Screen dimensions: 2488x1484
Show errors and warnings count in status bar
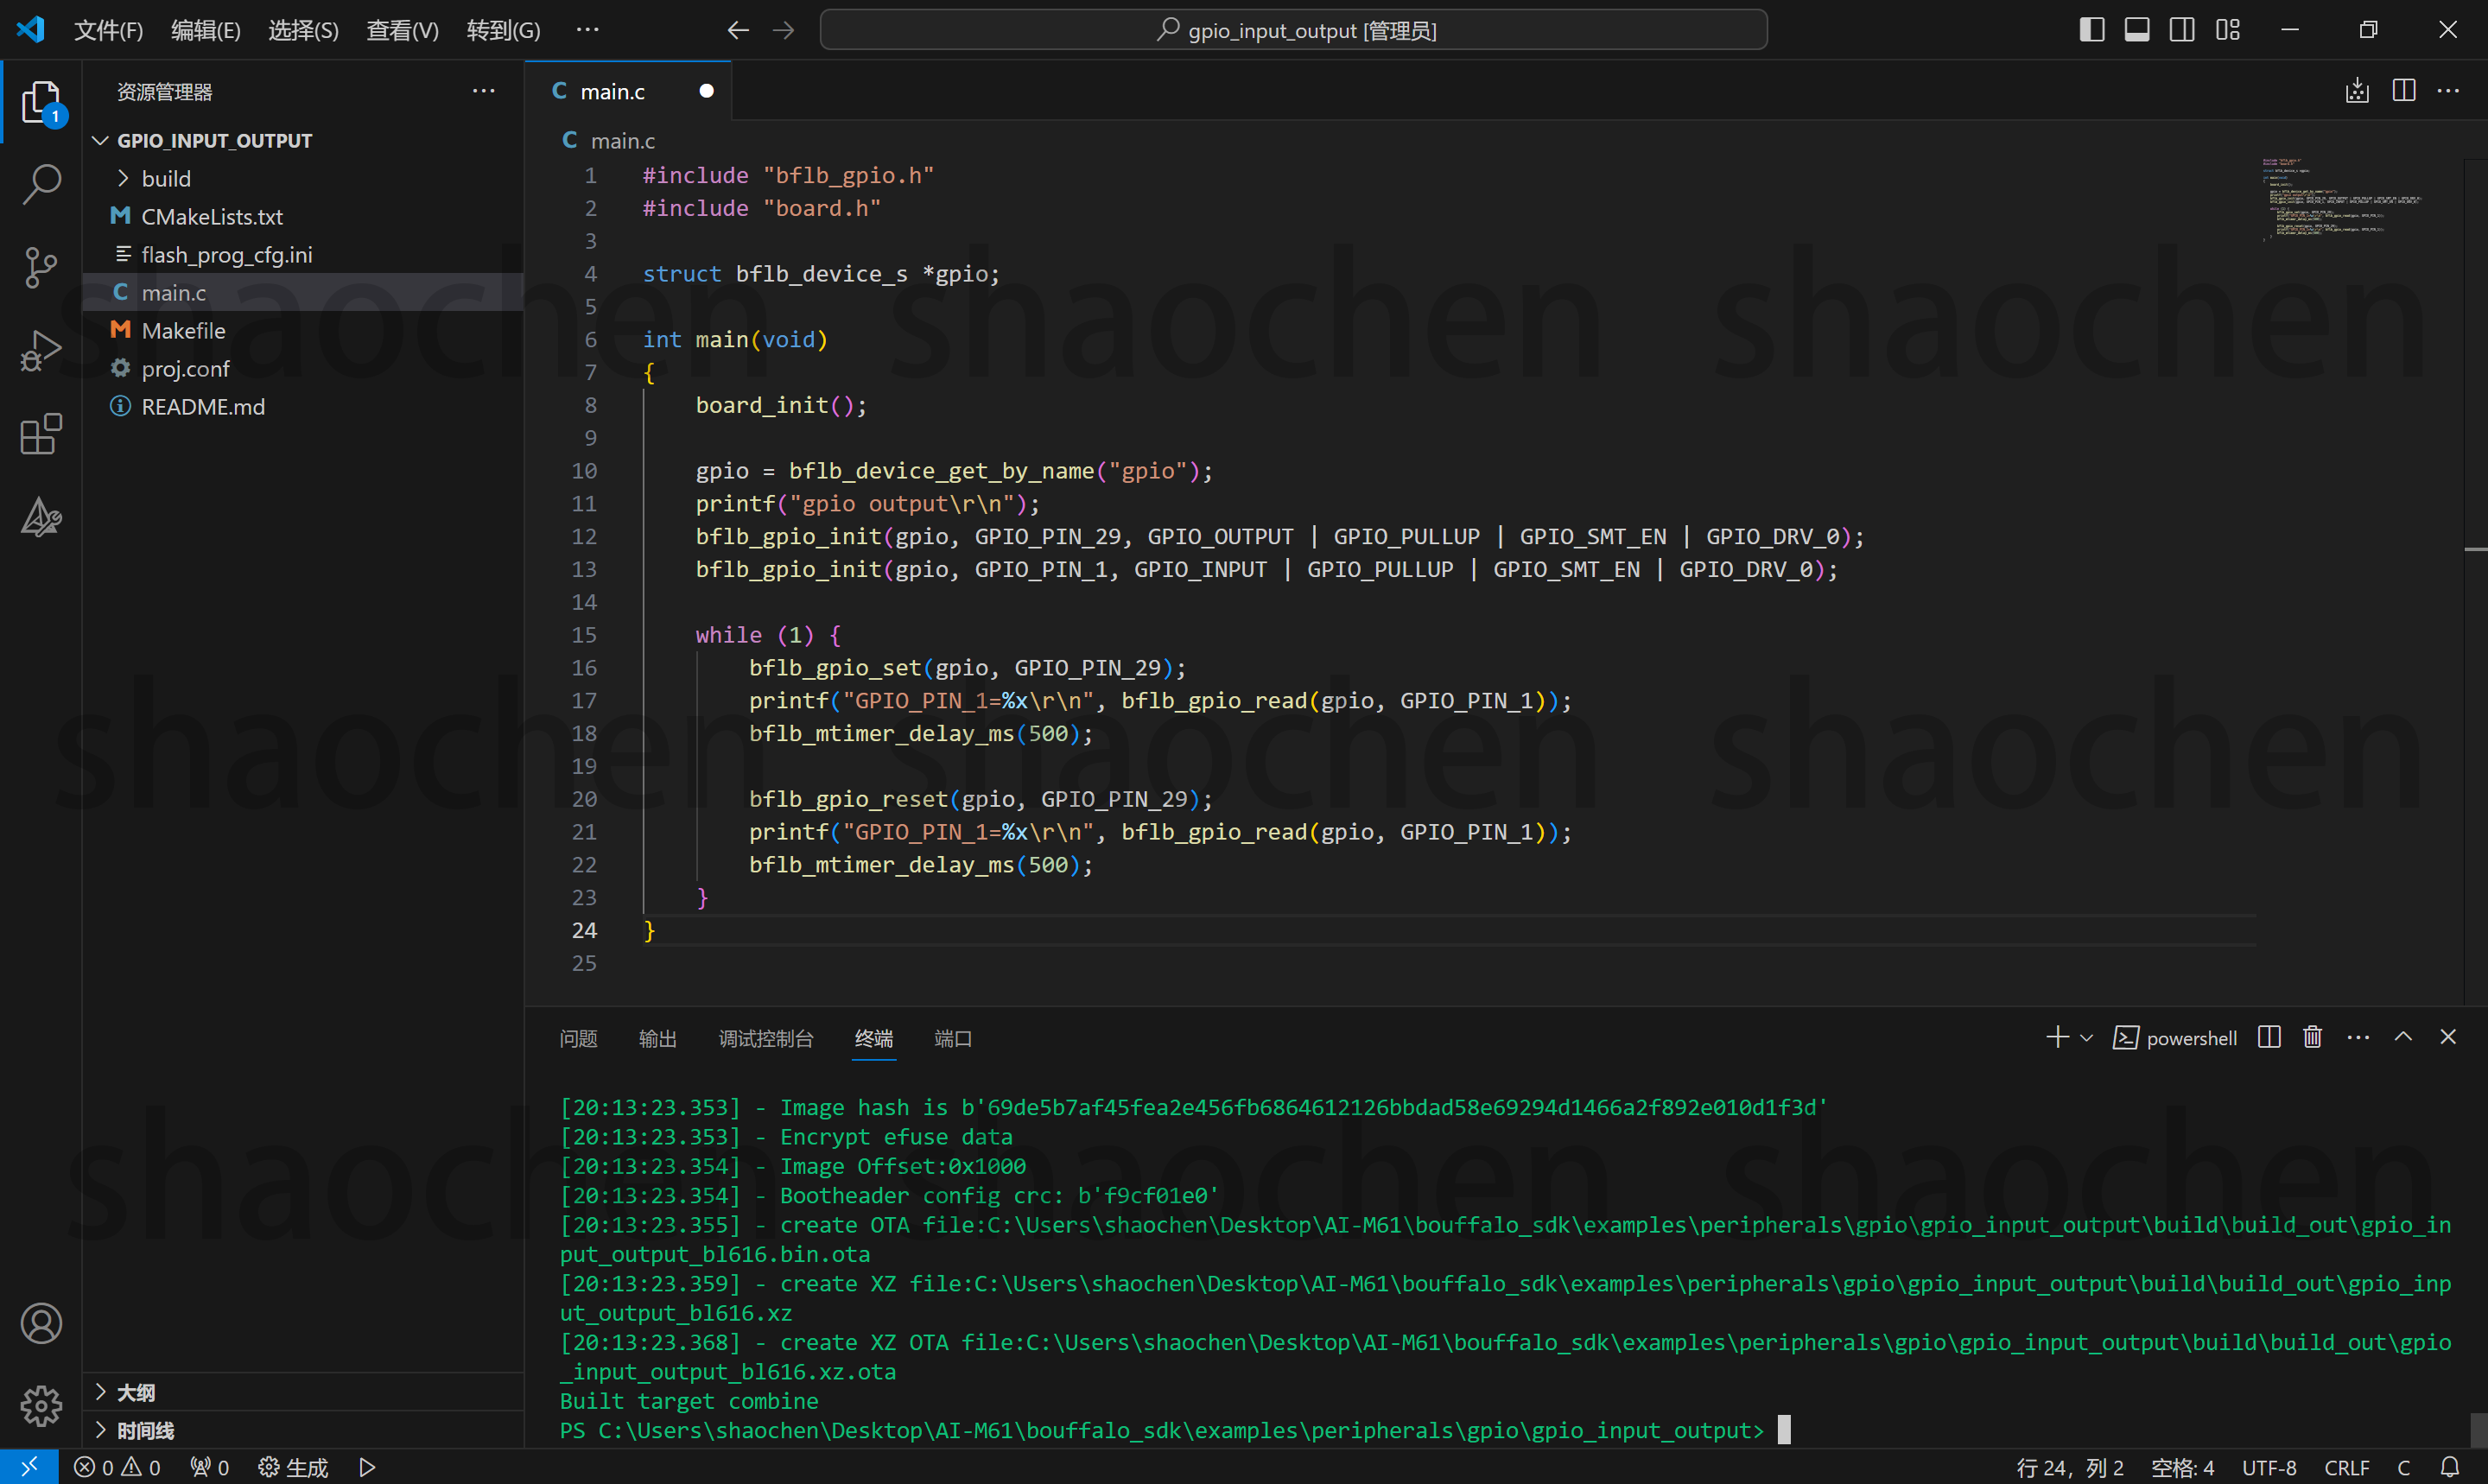coord(118,1467)
